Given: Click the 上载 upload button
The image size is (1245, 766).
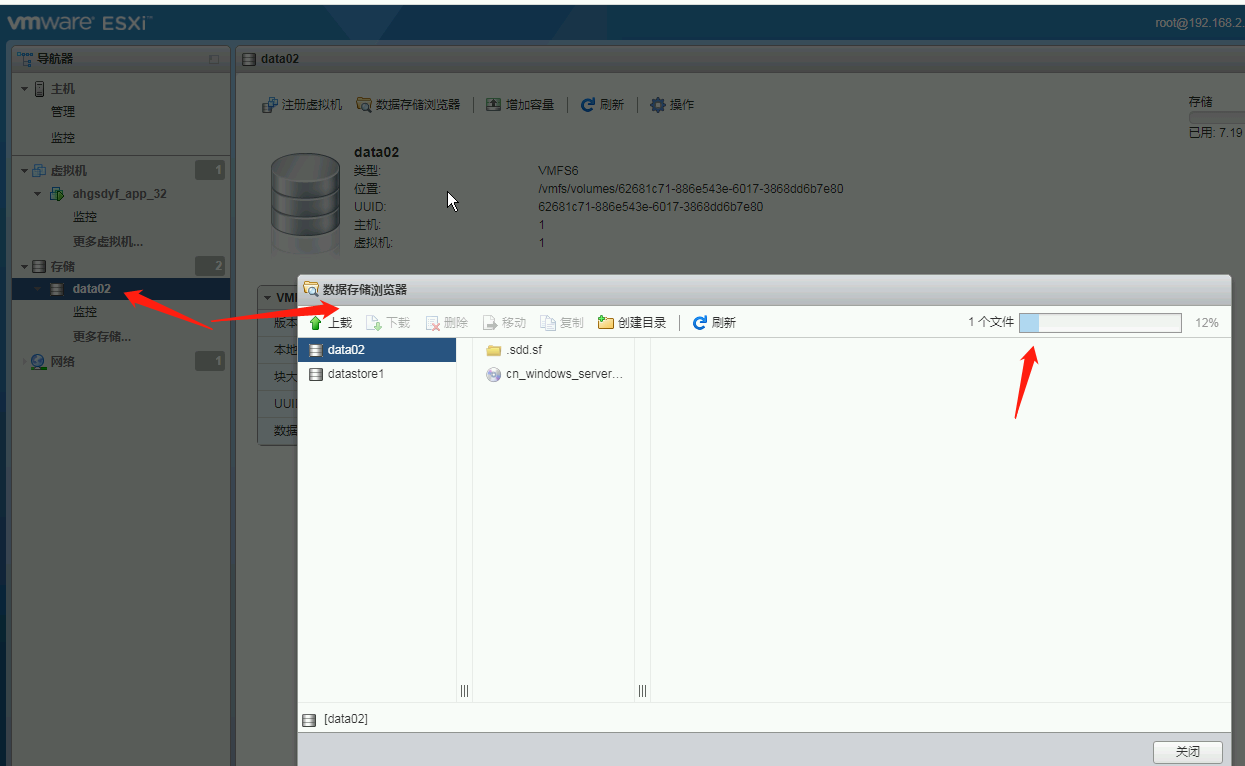Looking at the screenshot, I should [x=330, y=323].
